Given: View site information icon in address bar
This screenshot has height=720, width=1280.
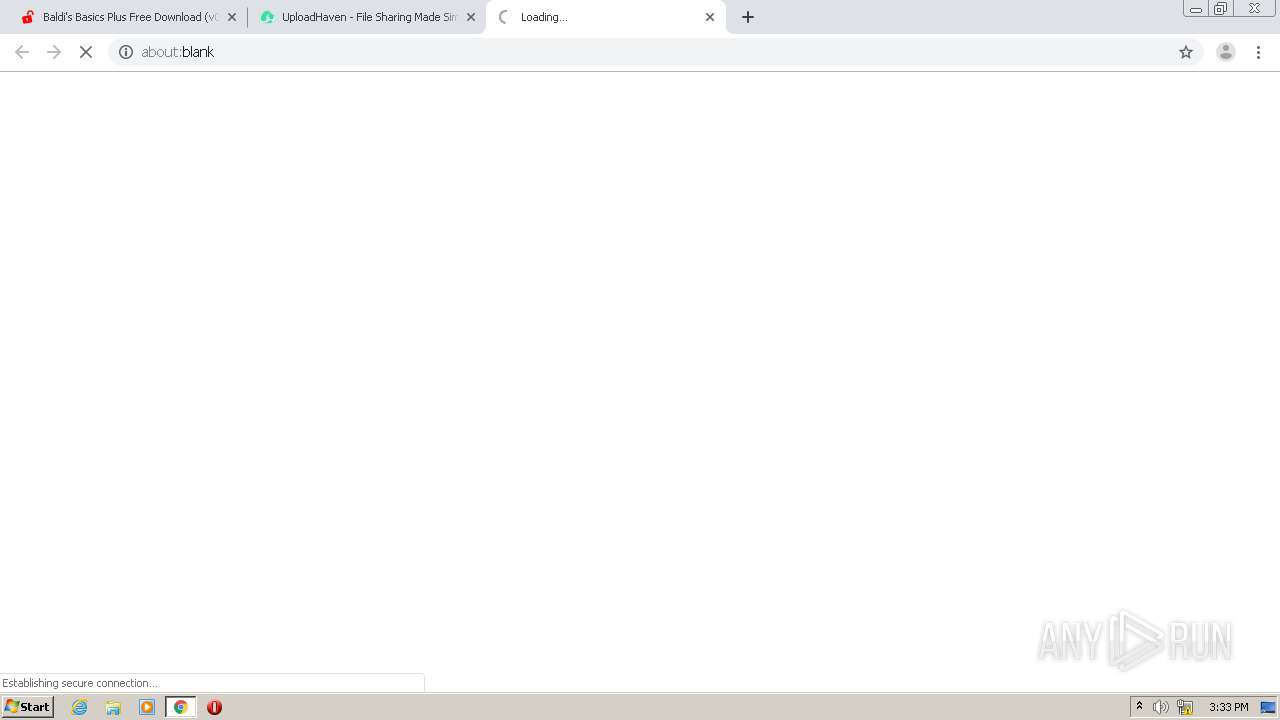Looking at the screenshot, I should 126,52.
